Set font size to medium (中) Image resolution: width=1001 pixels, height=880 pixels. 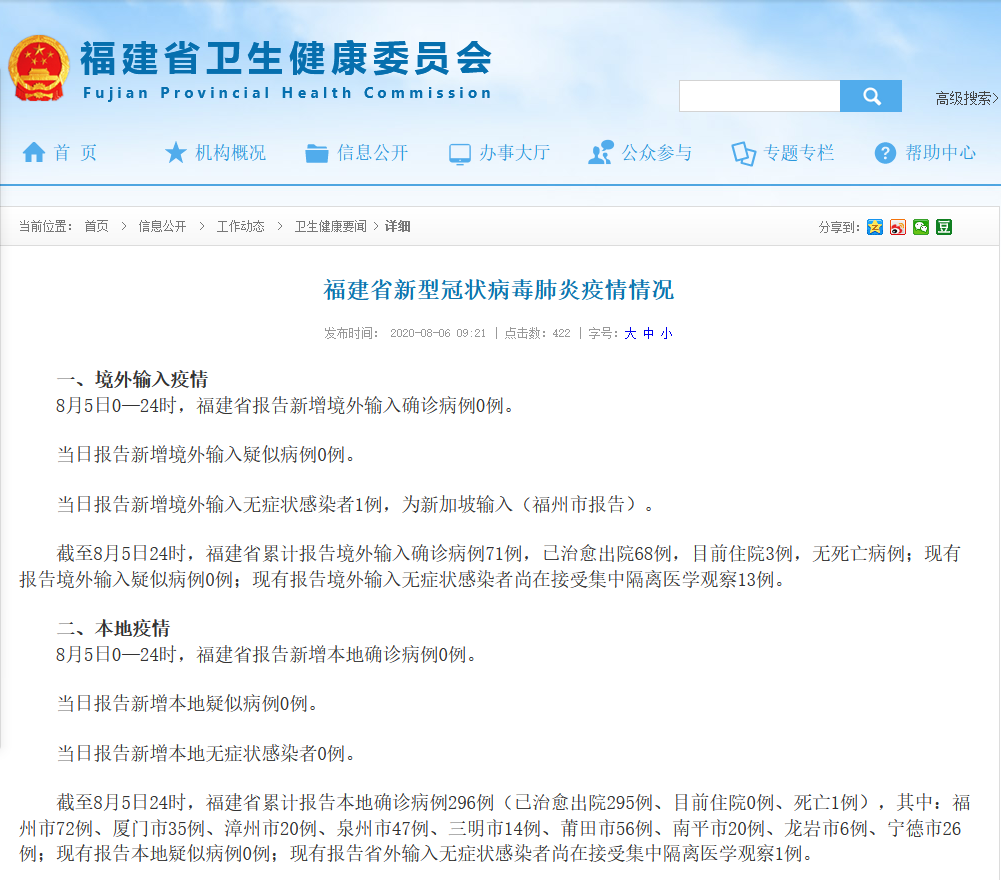tap(648, 333)
